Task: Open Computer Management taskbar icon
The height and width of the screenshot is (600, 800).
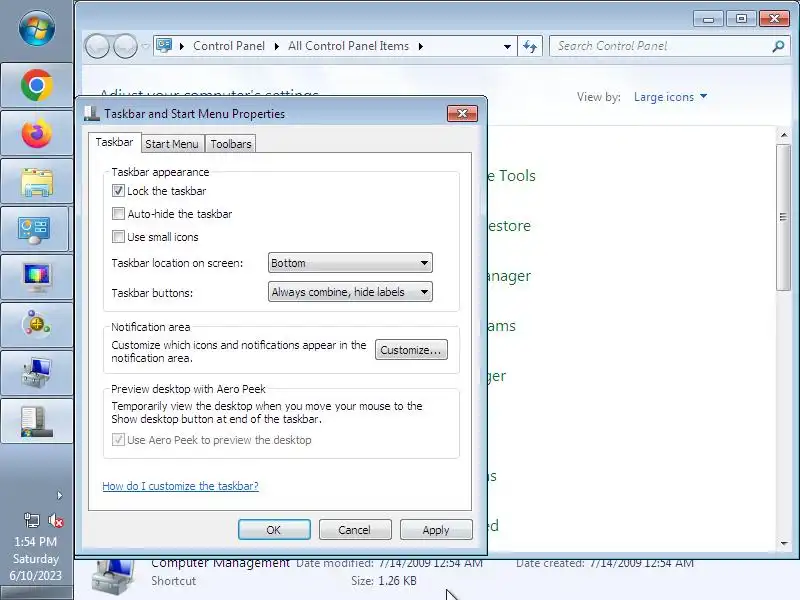Action: 37,373
